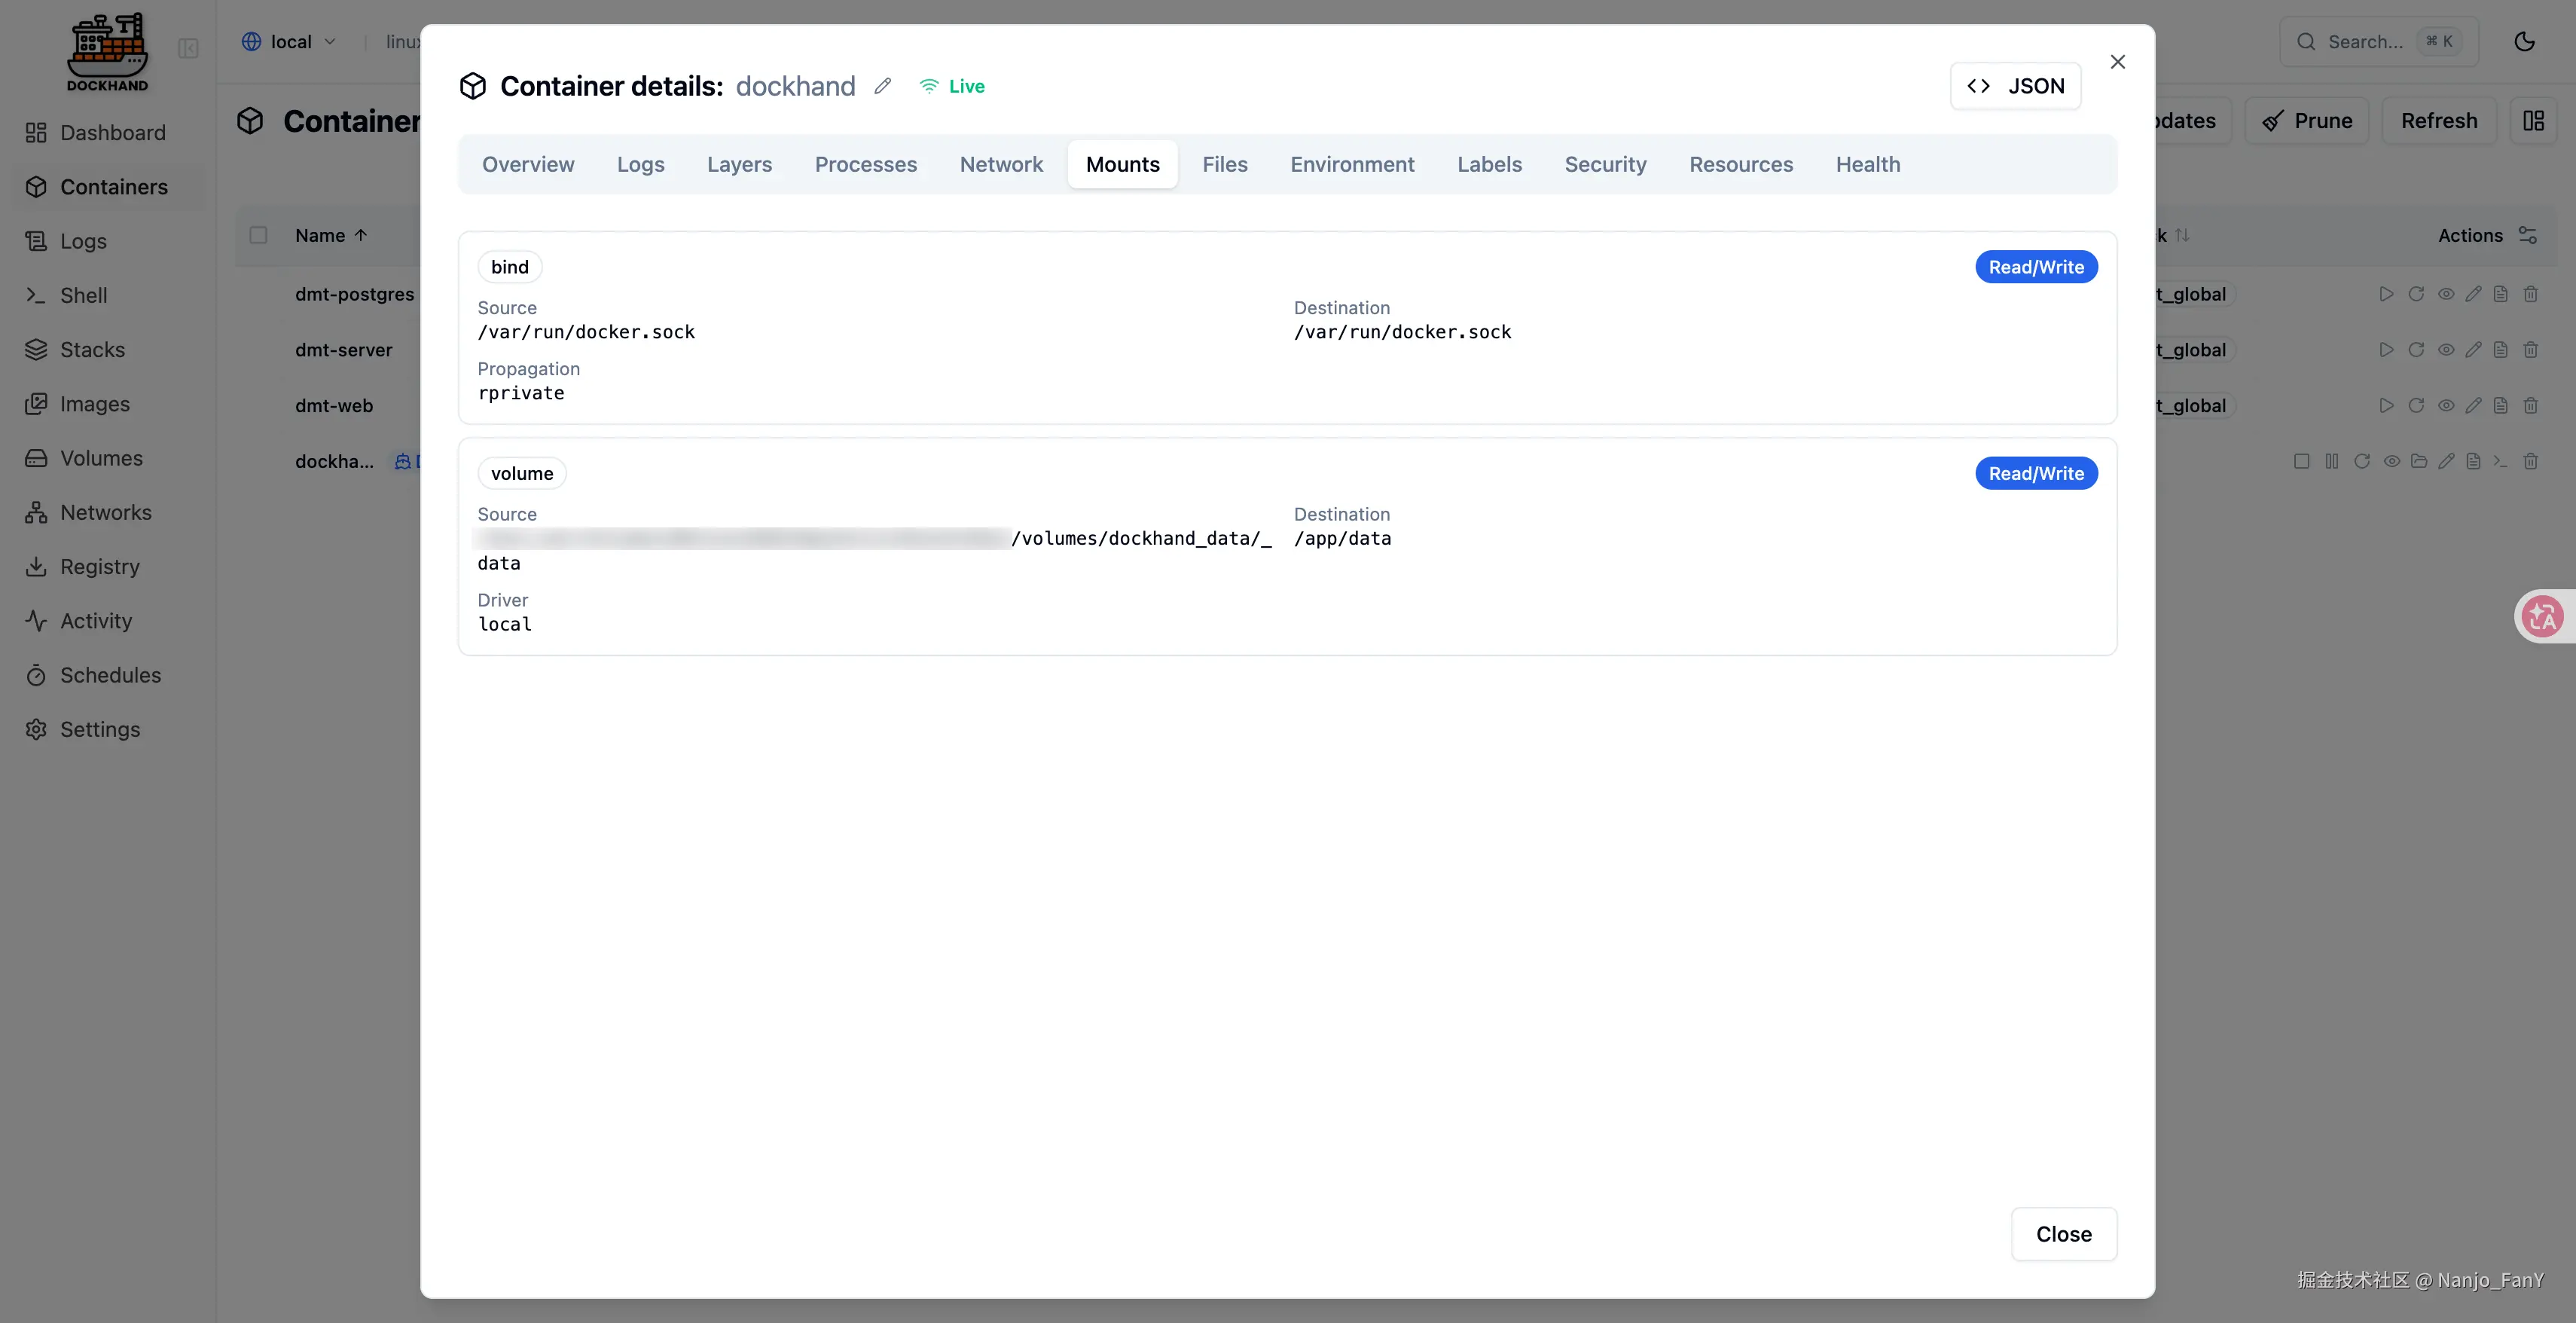Click the dmt-server row name

(x=343, y=350)
